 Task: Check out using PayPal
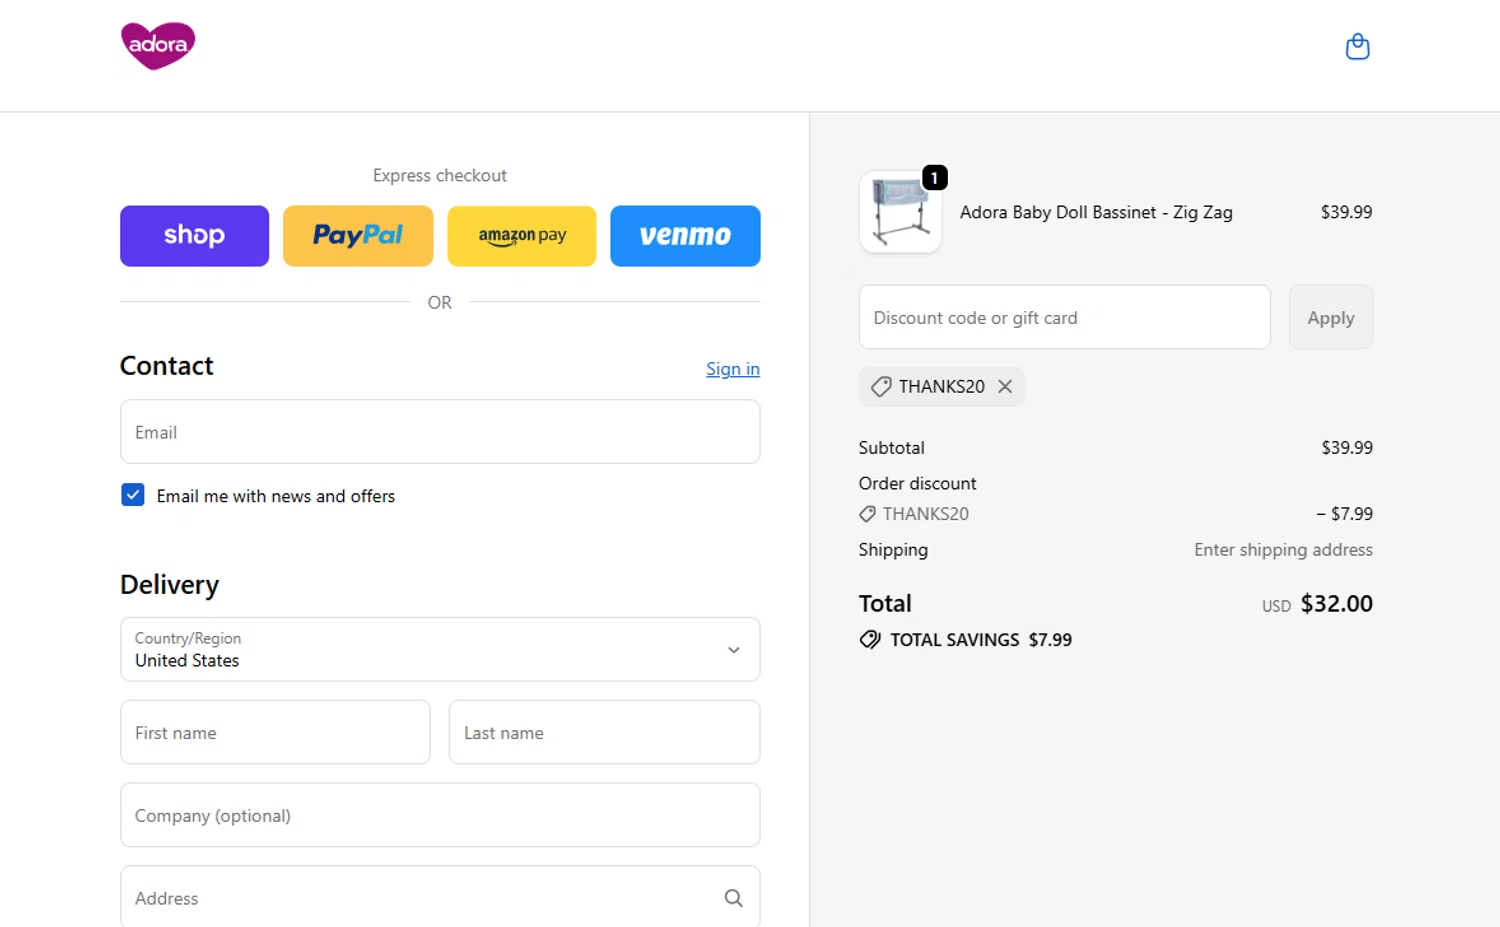(x=358, y=236)
